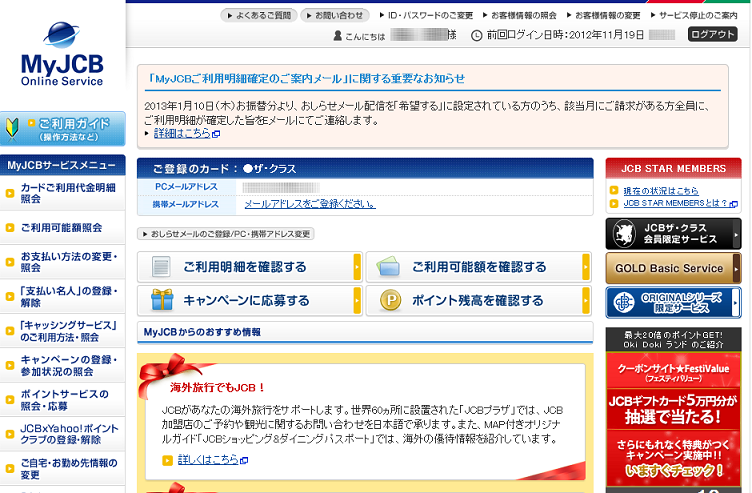Select 「支払い名人」の登録・解除 menu item
752x493 pixels.
63,296
